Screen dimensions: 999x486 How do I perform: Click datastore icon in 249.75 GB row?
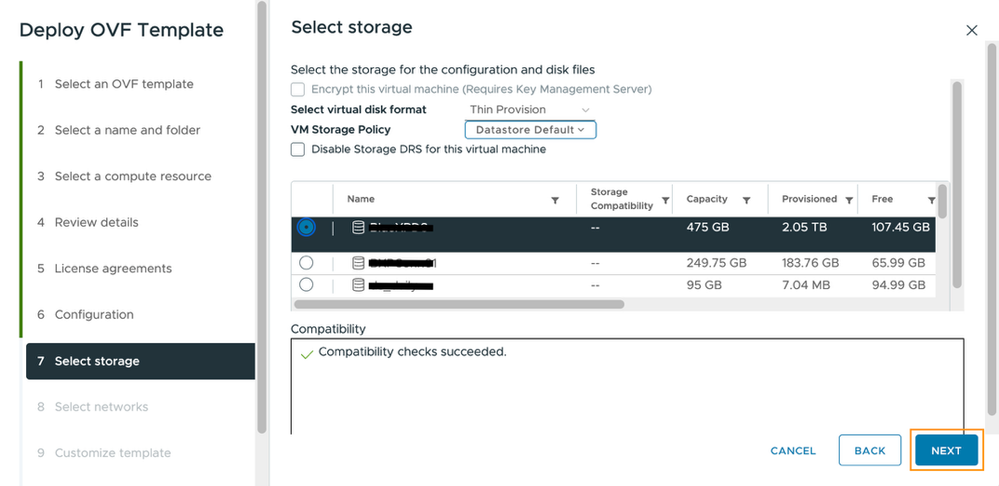click(x=358, y=263)
